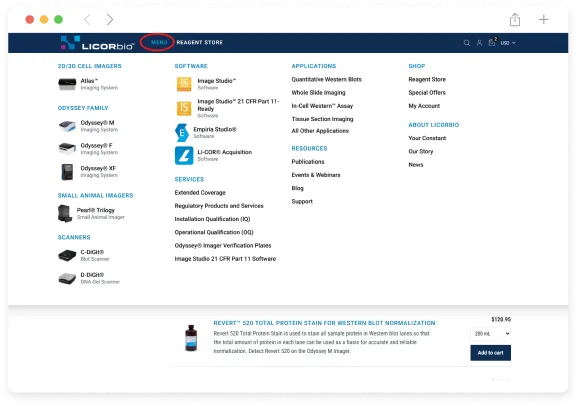Screen dimensions: 579x406
Task: Open Installation Qualification (IQ) link
Action: tap(212, 219)
